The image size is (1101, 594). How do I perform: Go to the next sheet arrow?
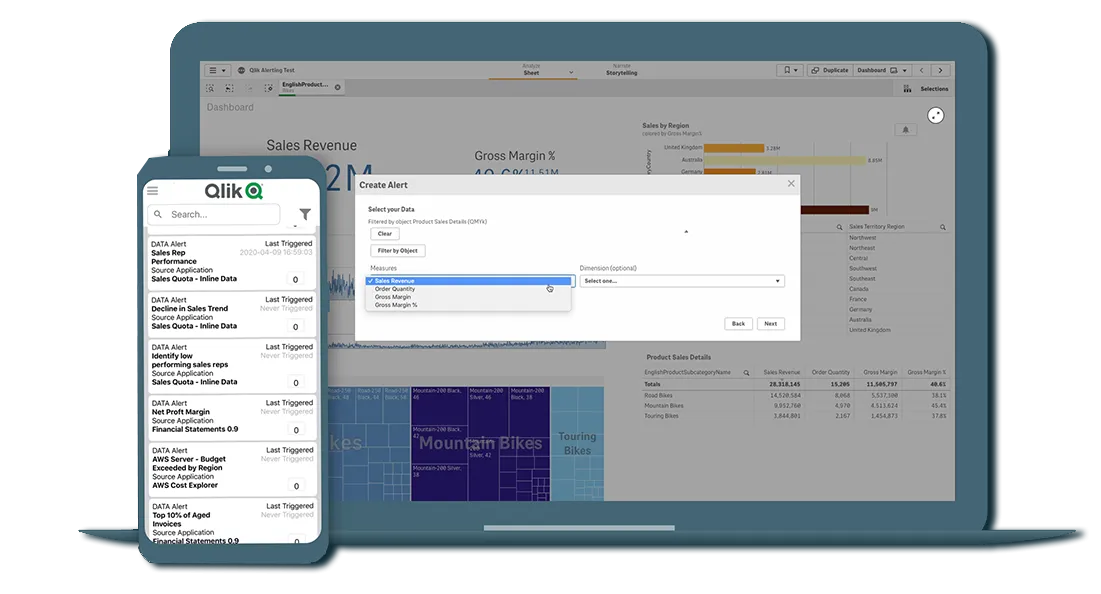(x=940, y=70)
